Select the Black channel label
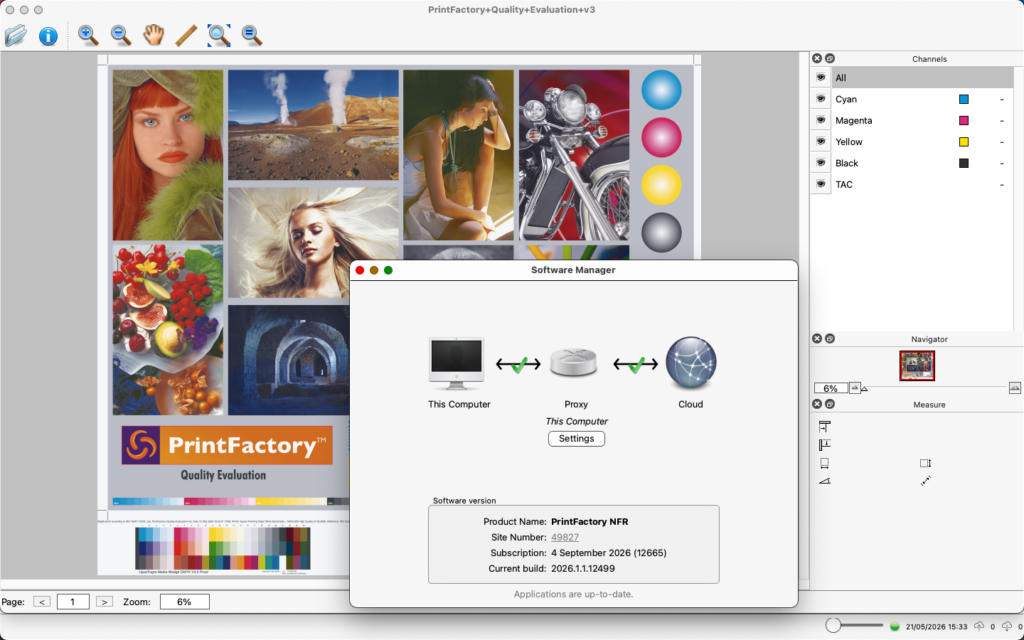The image size is (1024, 640). pos(846,163)
